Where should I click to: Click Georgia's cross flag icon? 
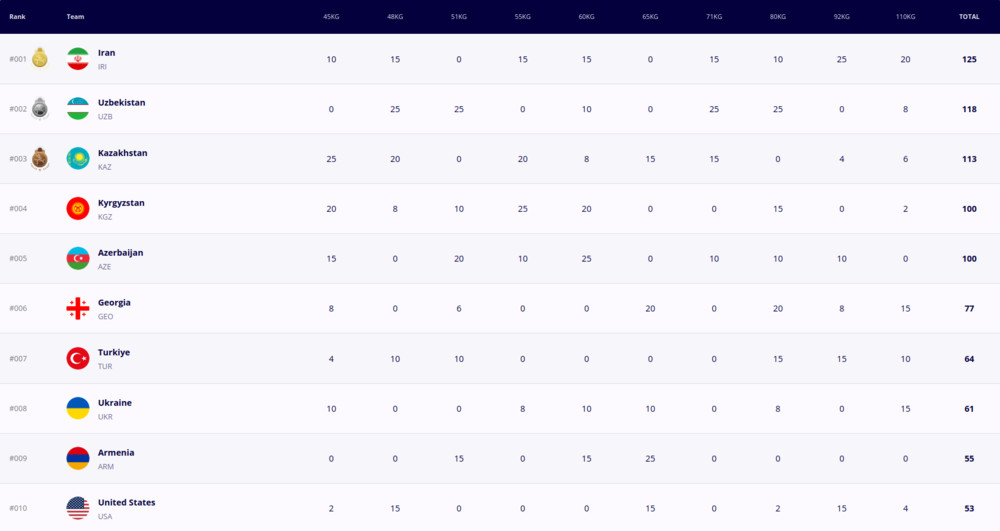click(x=78, y=309)
